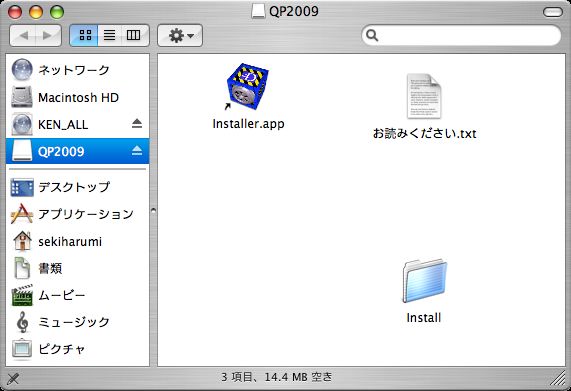
Task: Open the Installer.app icon
Action: 247,87
